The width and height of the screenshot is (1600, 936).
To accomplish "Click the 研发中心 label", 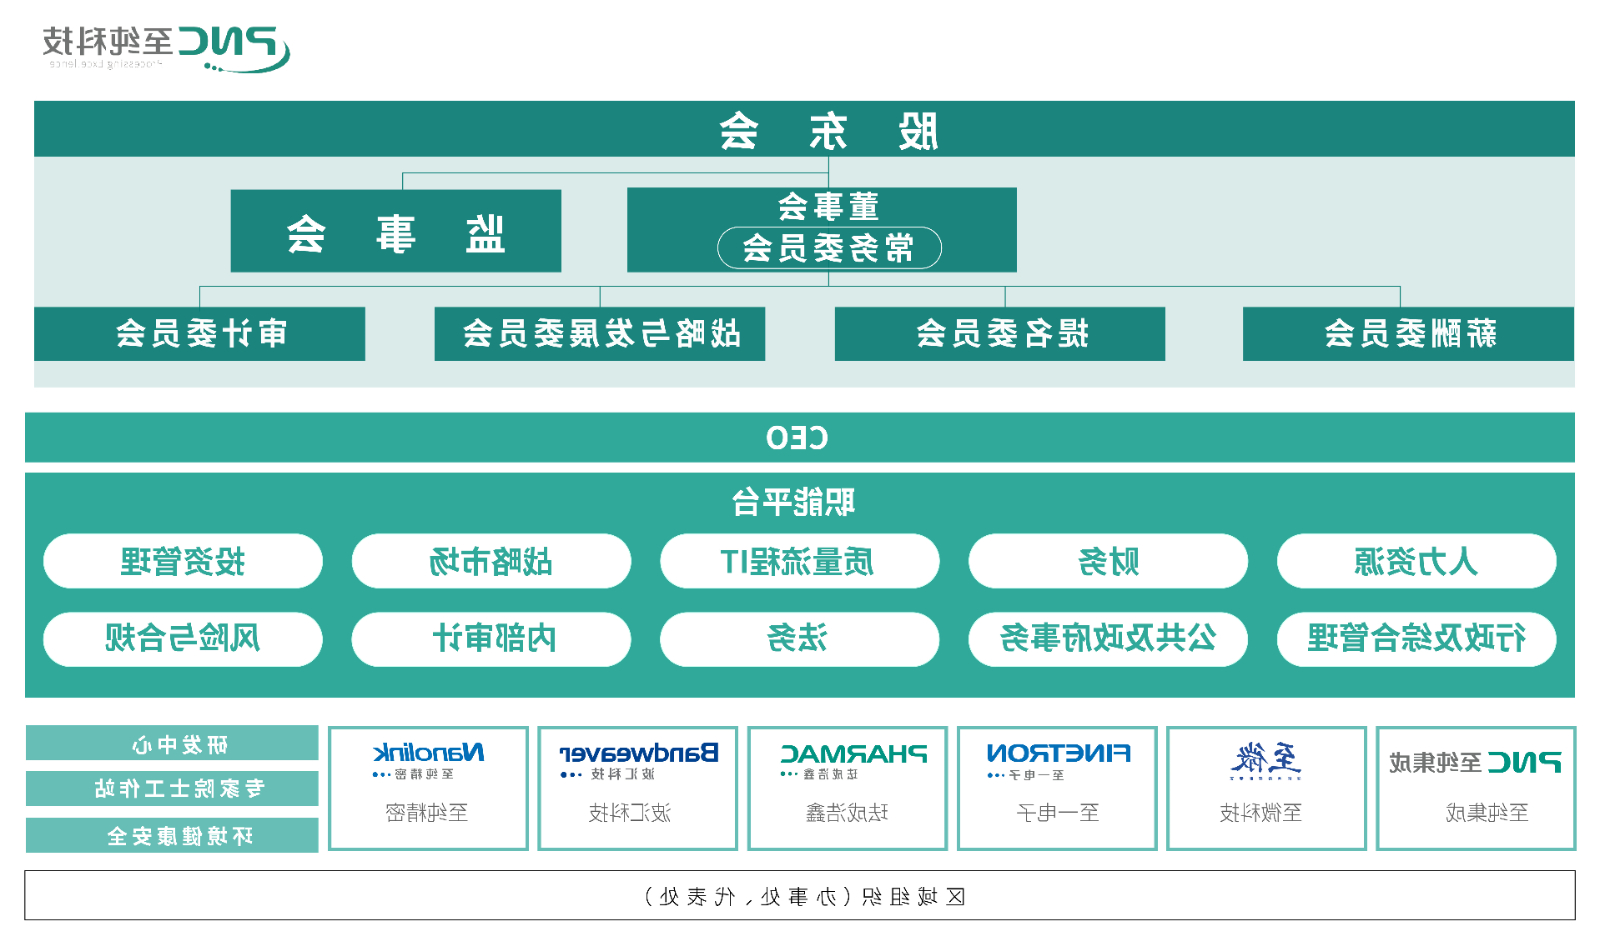I will [172, 743].
